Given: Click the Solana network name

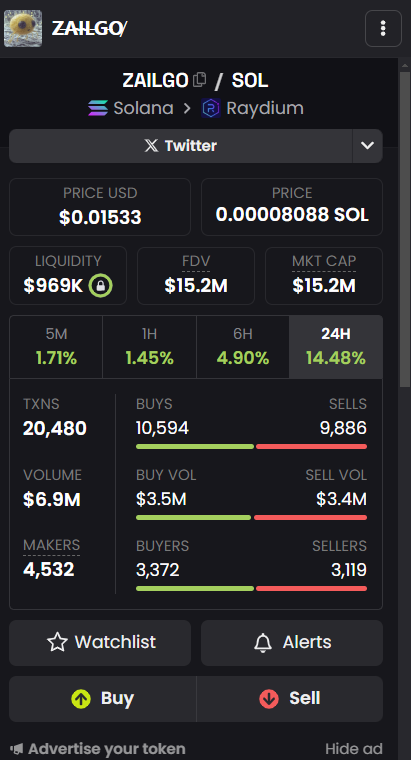Looking at the screenshot, I should [x=143, y=108].
